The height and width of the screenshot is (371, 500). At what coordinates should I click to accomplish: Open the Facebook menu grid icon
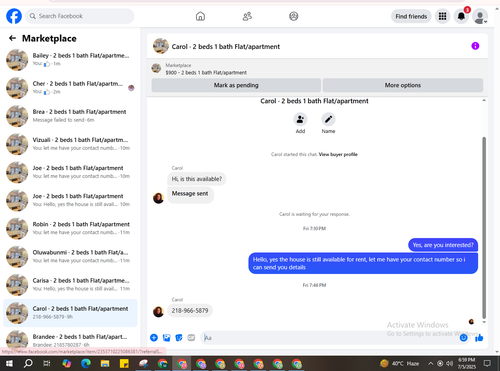(442, 16)
